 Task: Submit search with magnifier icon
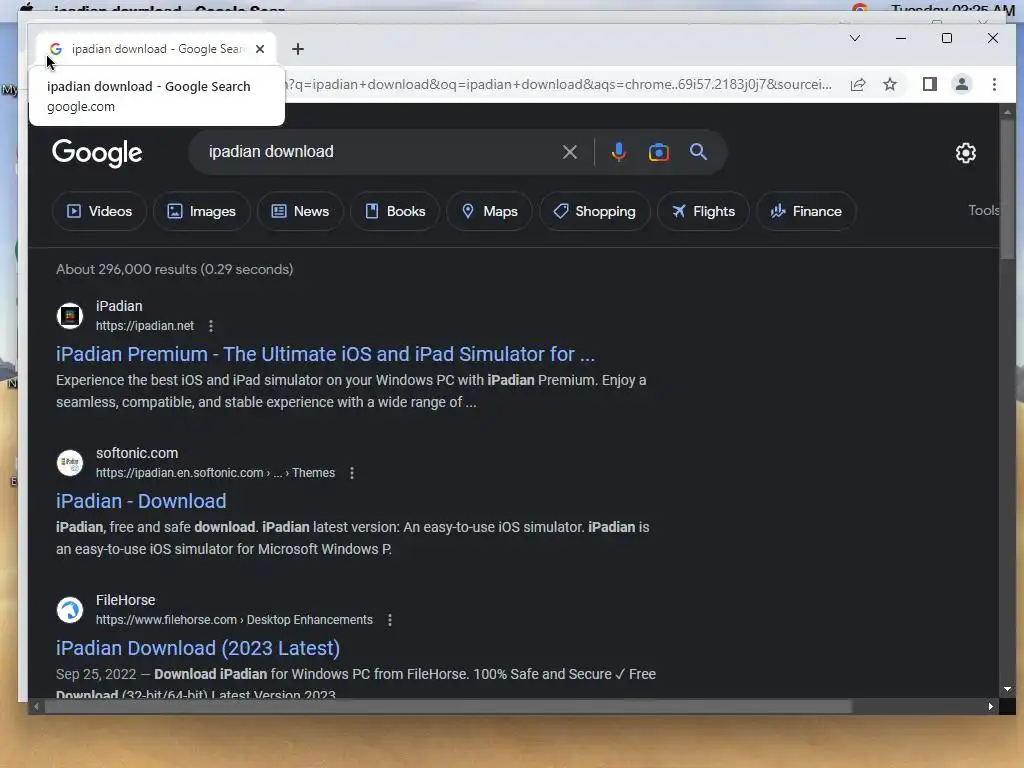coord(698,152)
